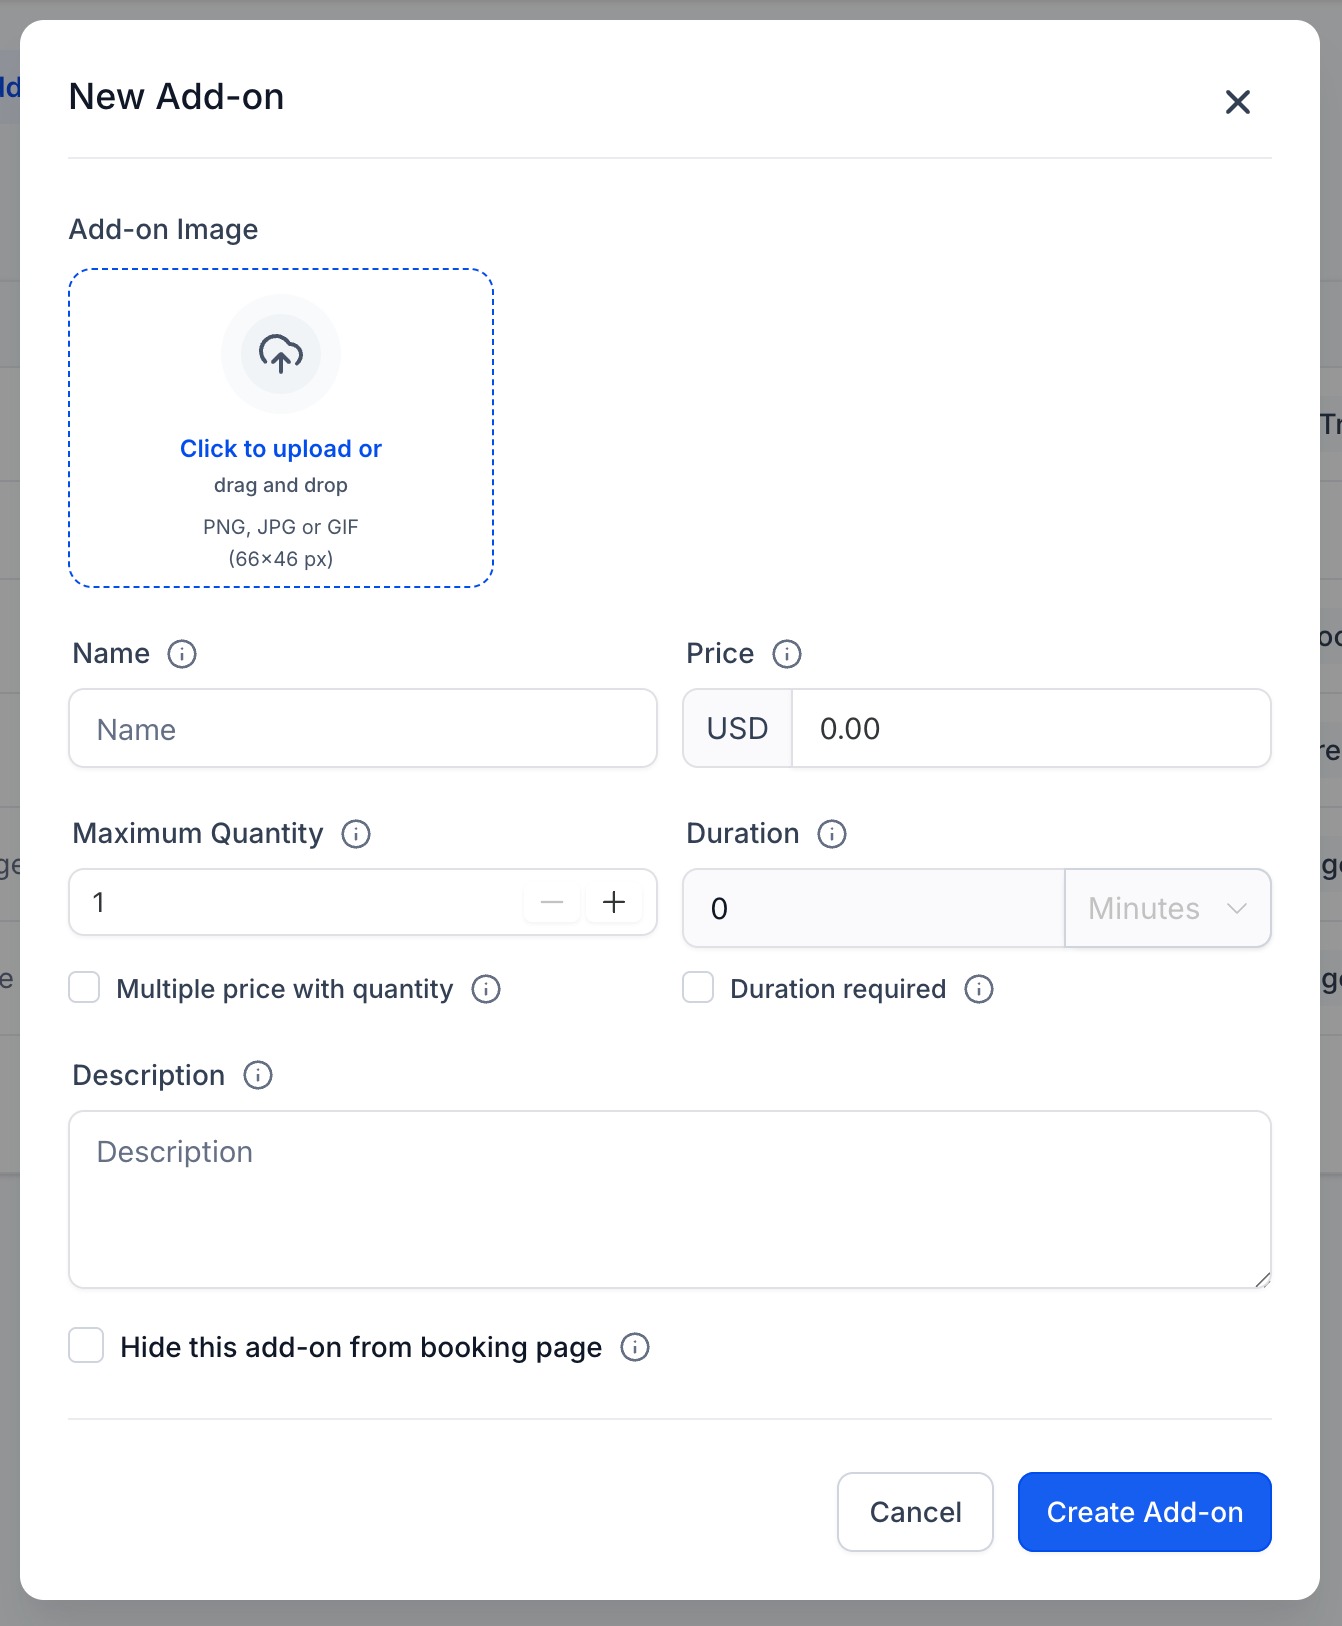The height and width of the screenshot is (1626, 1342).
Task: Click into the Description text area
Action: [670, 1199]
